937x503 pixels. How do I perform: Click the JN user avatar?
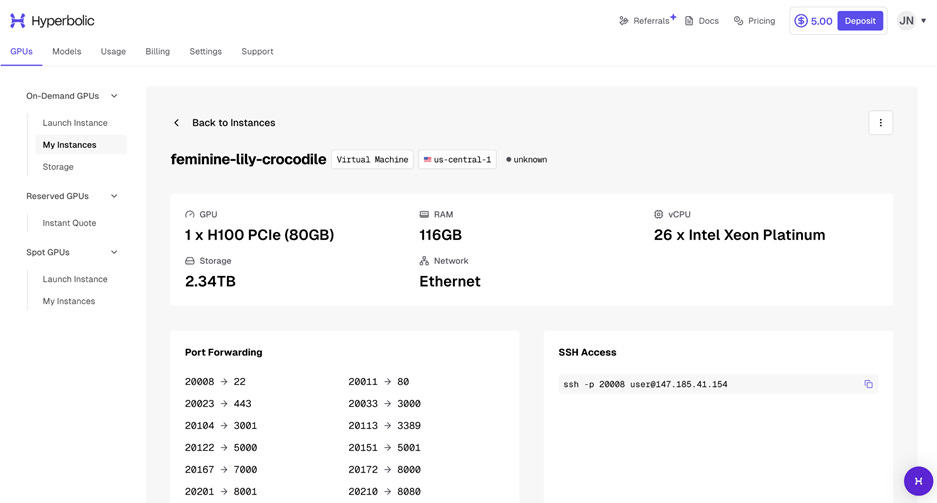coord(907,21)
